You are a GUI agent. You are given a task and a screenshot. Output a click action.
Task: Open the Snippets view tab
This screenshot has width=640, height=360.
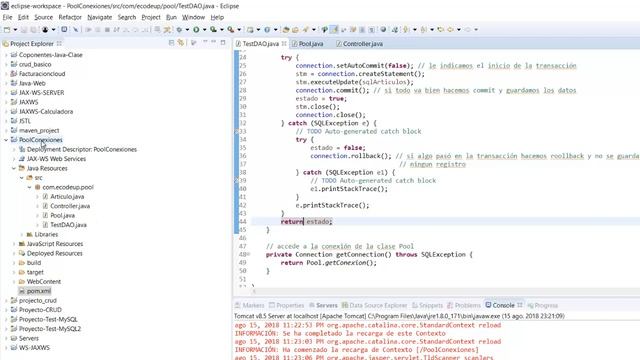(x=427, y=305)
